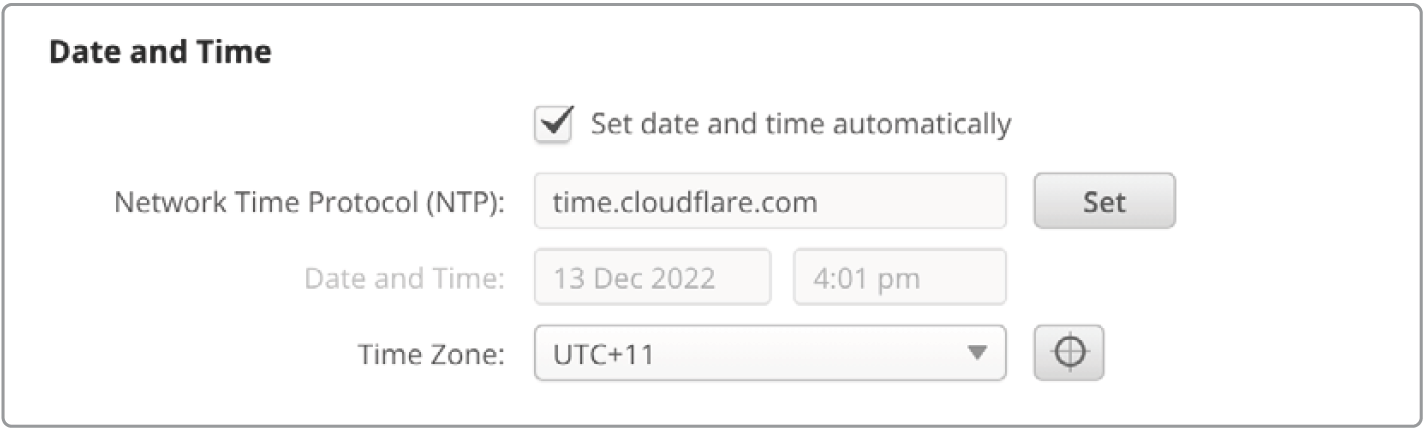Click the 4:01 pm time field
Viewport: 1424px width, 431px height.
point(899,277)
